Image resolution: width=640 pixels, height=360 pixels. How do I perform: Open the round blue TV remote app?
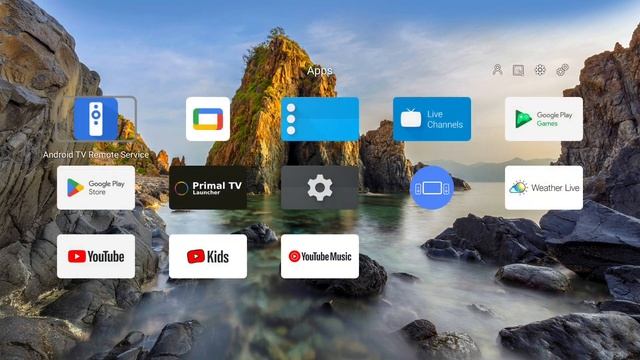pyautogui.click(x=432, y=188)
